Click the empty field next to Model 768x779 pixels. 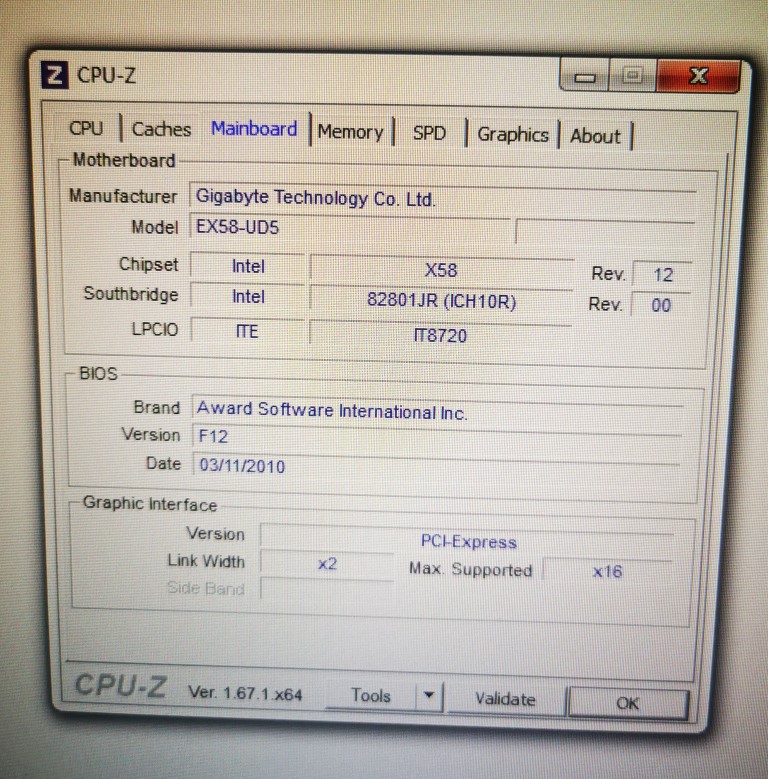pos(605,231)
